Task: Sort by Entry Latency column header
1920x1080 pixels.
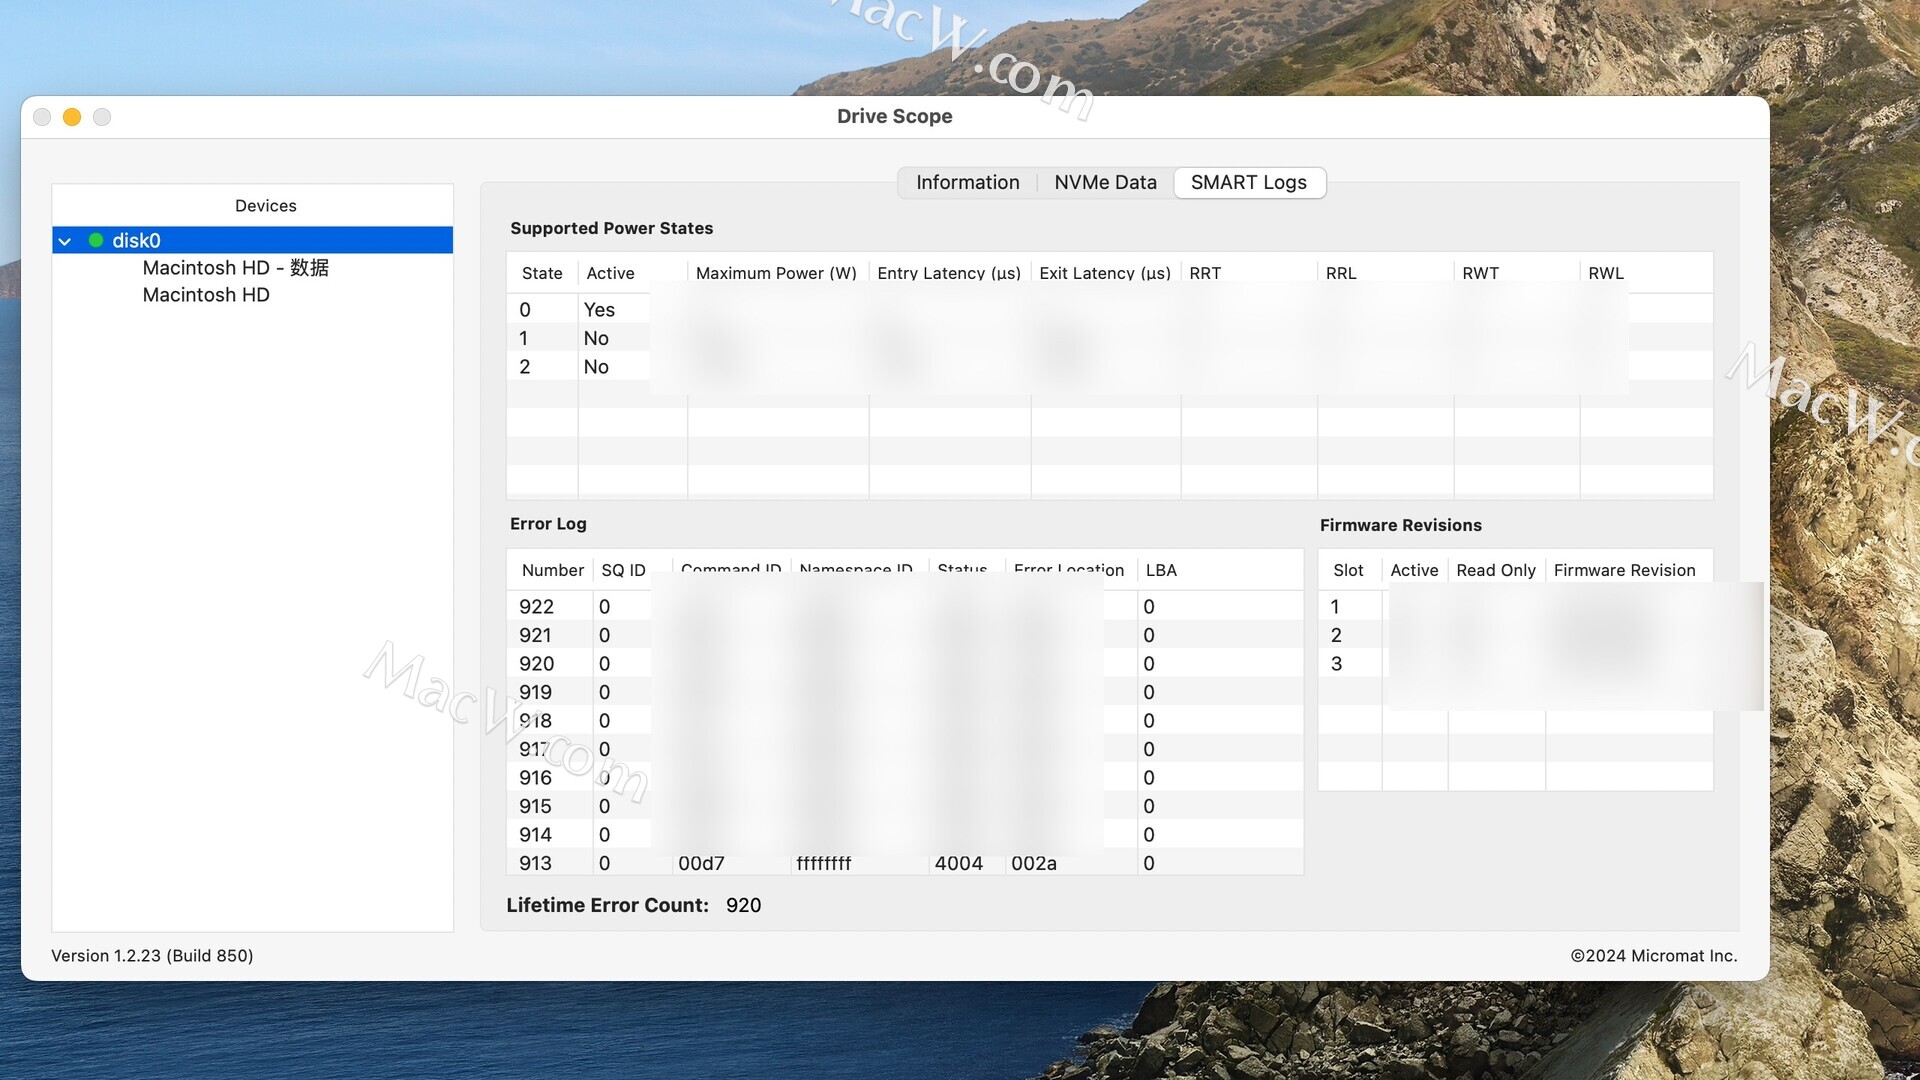Action: pos(948,273)
